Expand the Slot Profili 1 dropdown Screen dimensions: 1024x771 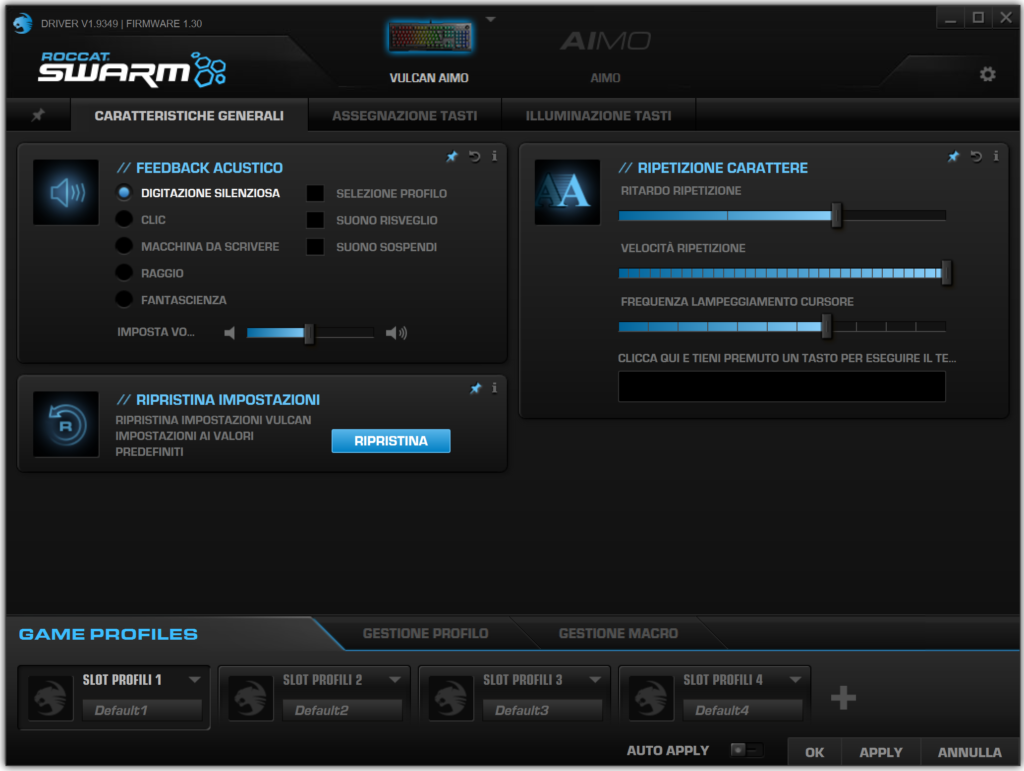[x=195, y=680]
